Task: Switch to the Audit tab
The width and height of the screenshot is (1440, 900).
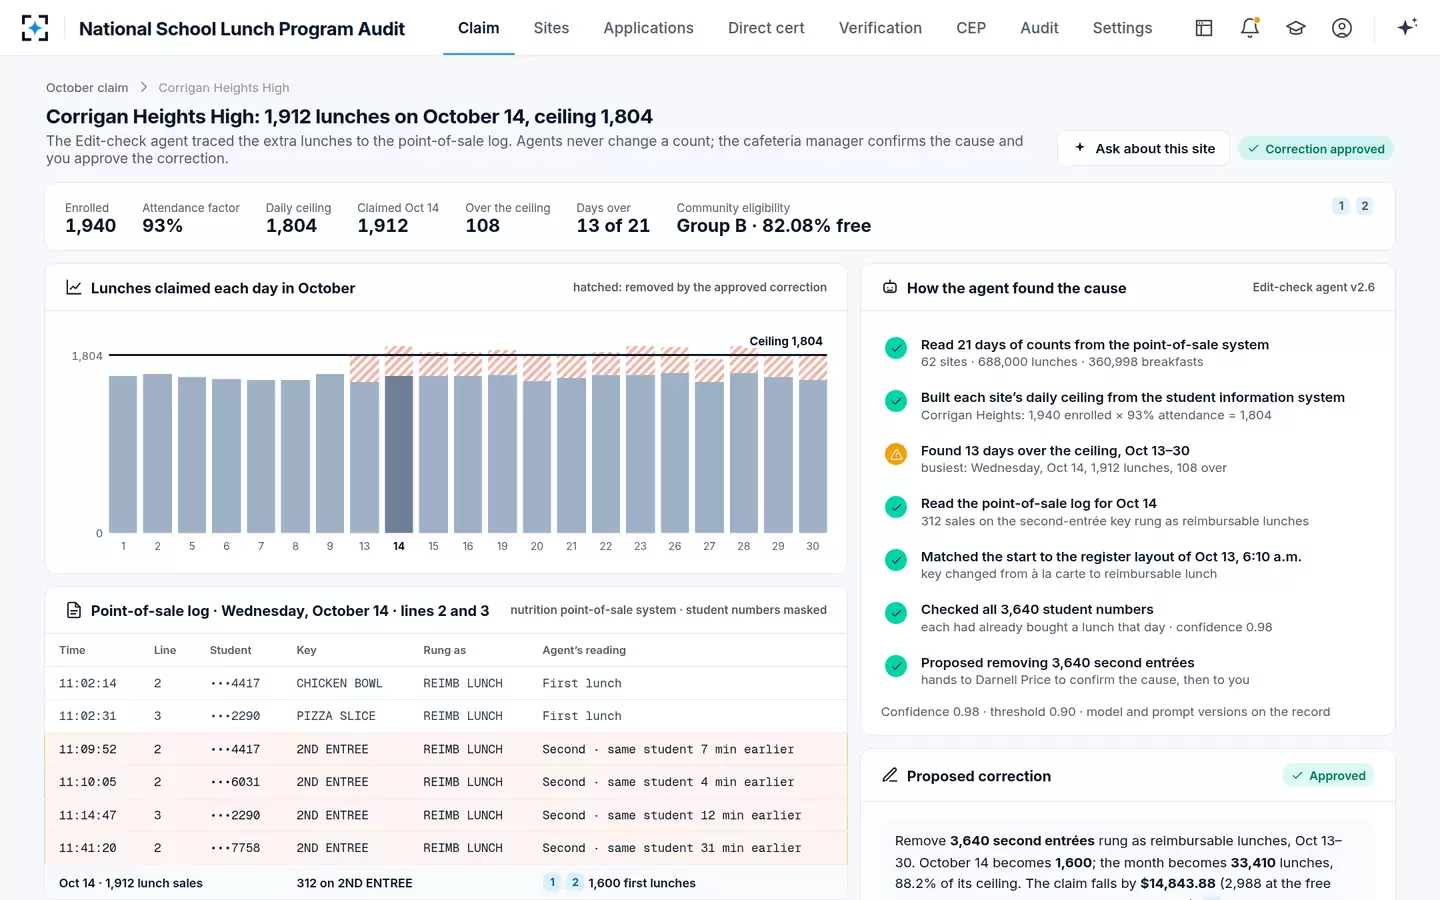Action: click(1039, 28)
